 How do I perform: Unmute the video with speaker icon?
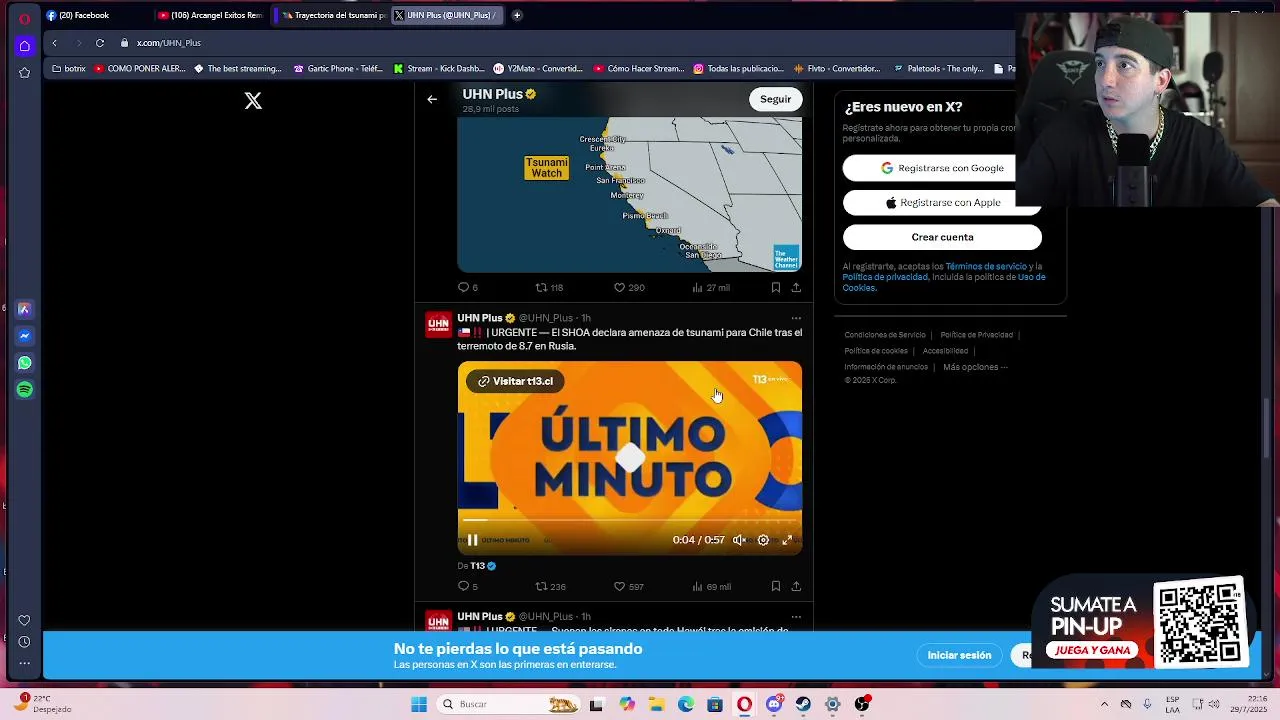739,540
